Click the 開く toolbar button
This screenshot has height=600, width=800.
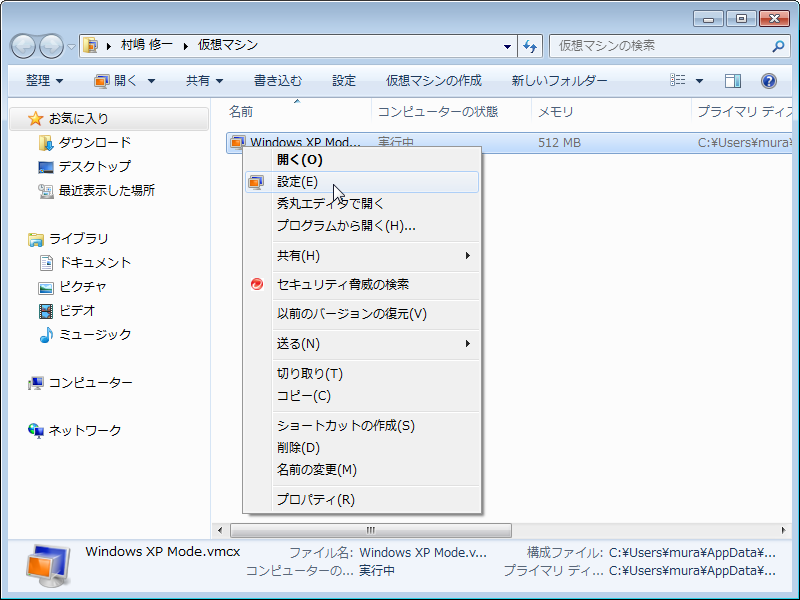click(x=116, y=81)
